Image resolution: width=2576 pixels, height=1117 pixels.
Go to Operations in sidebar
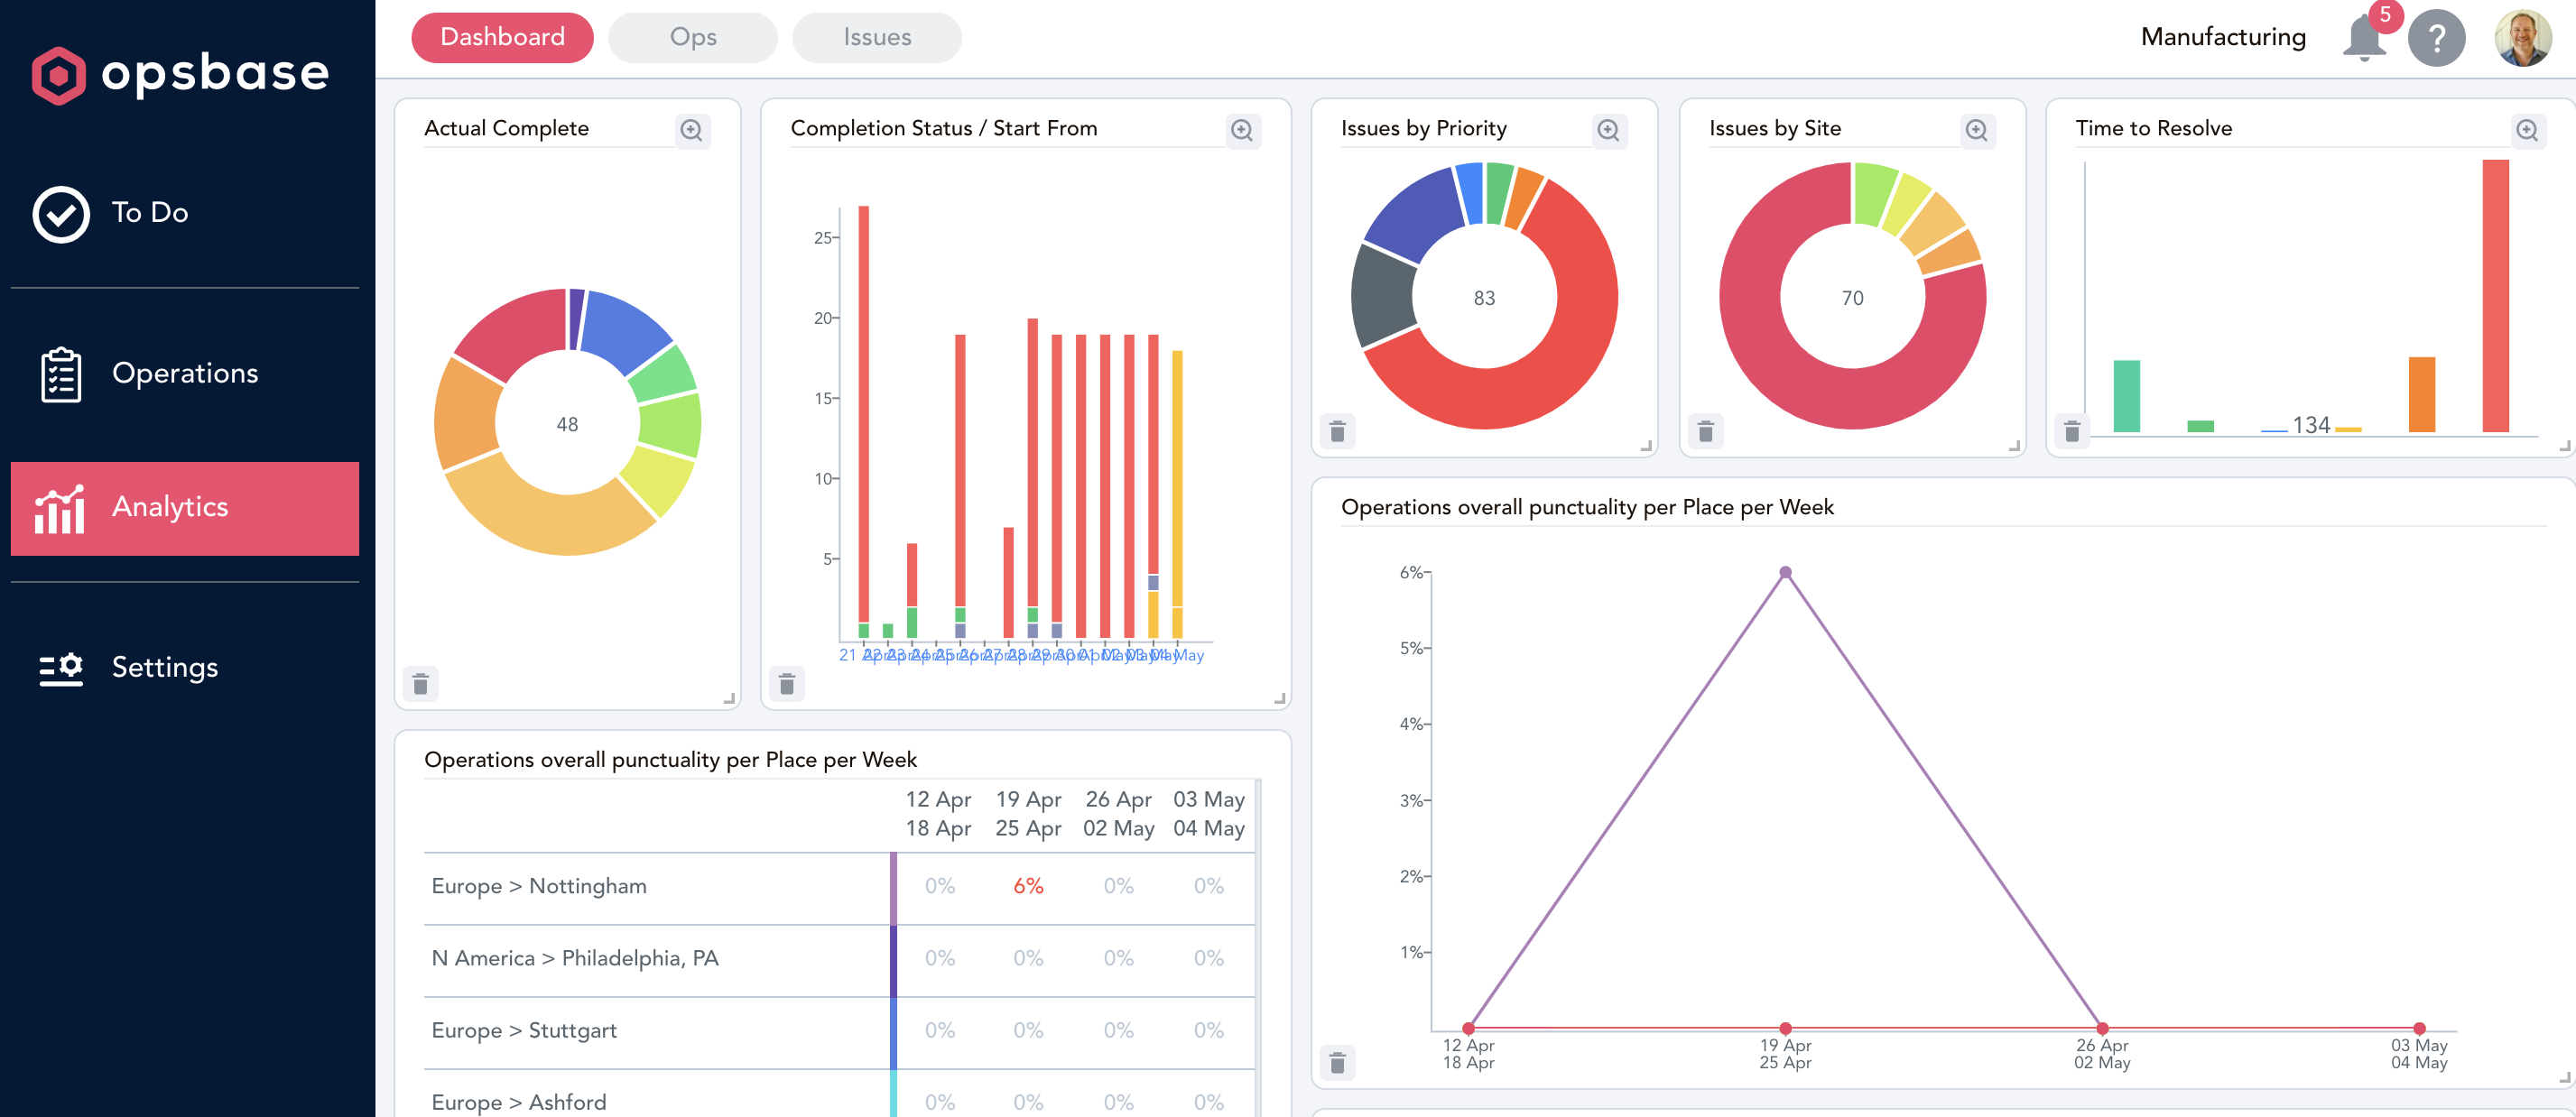point(185,373)
